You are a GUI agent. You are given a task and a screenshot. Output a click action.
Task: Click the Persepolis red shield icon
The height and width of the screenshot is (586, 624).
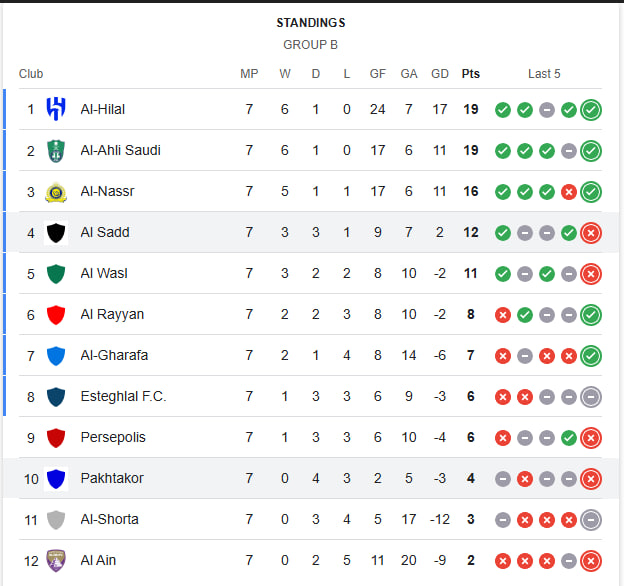coord(56,437)
